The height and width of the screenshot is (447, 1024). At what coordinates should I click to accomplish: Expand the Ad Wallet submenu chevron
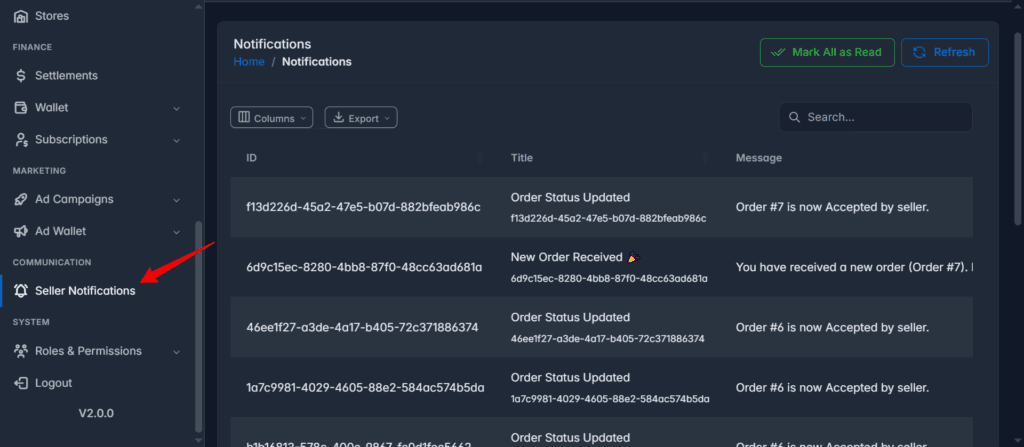pos(176,231)
